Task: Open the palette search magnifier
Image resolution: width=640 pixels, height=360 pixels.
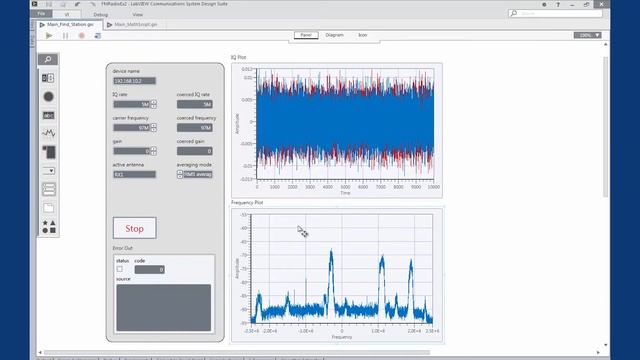Action: (x=48, y=60)
